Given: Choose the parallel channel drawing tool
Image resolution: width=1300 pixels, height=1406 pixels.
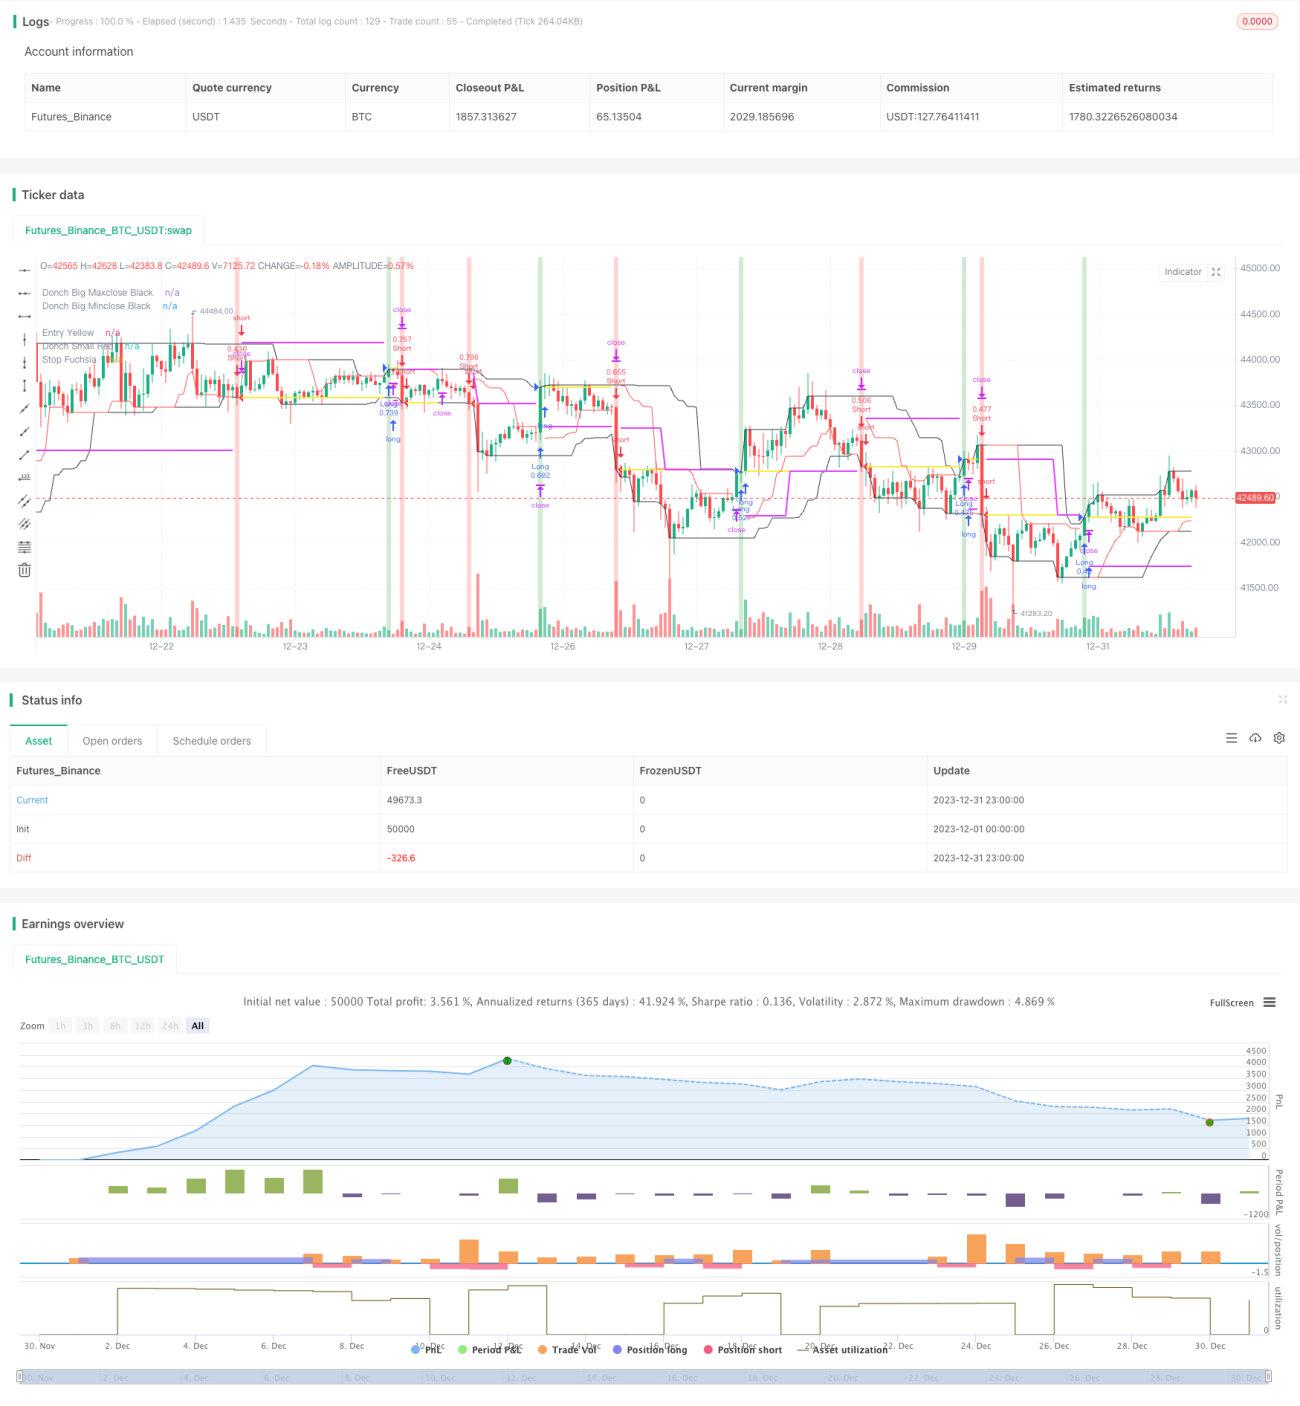Looking at the screenshot, I should (x=24, y=501).
